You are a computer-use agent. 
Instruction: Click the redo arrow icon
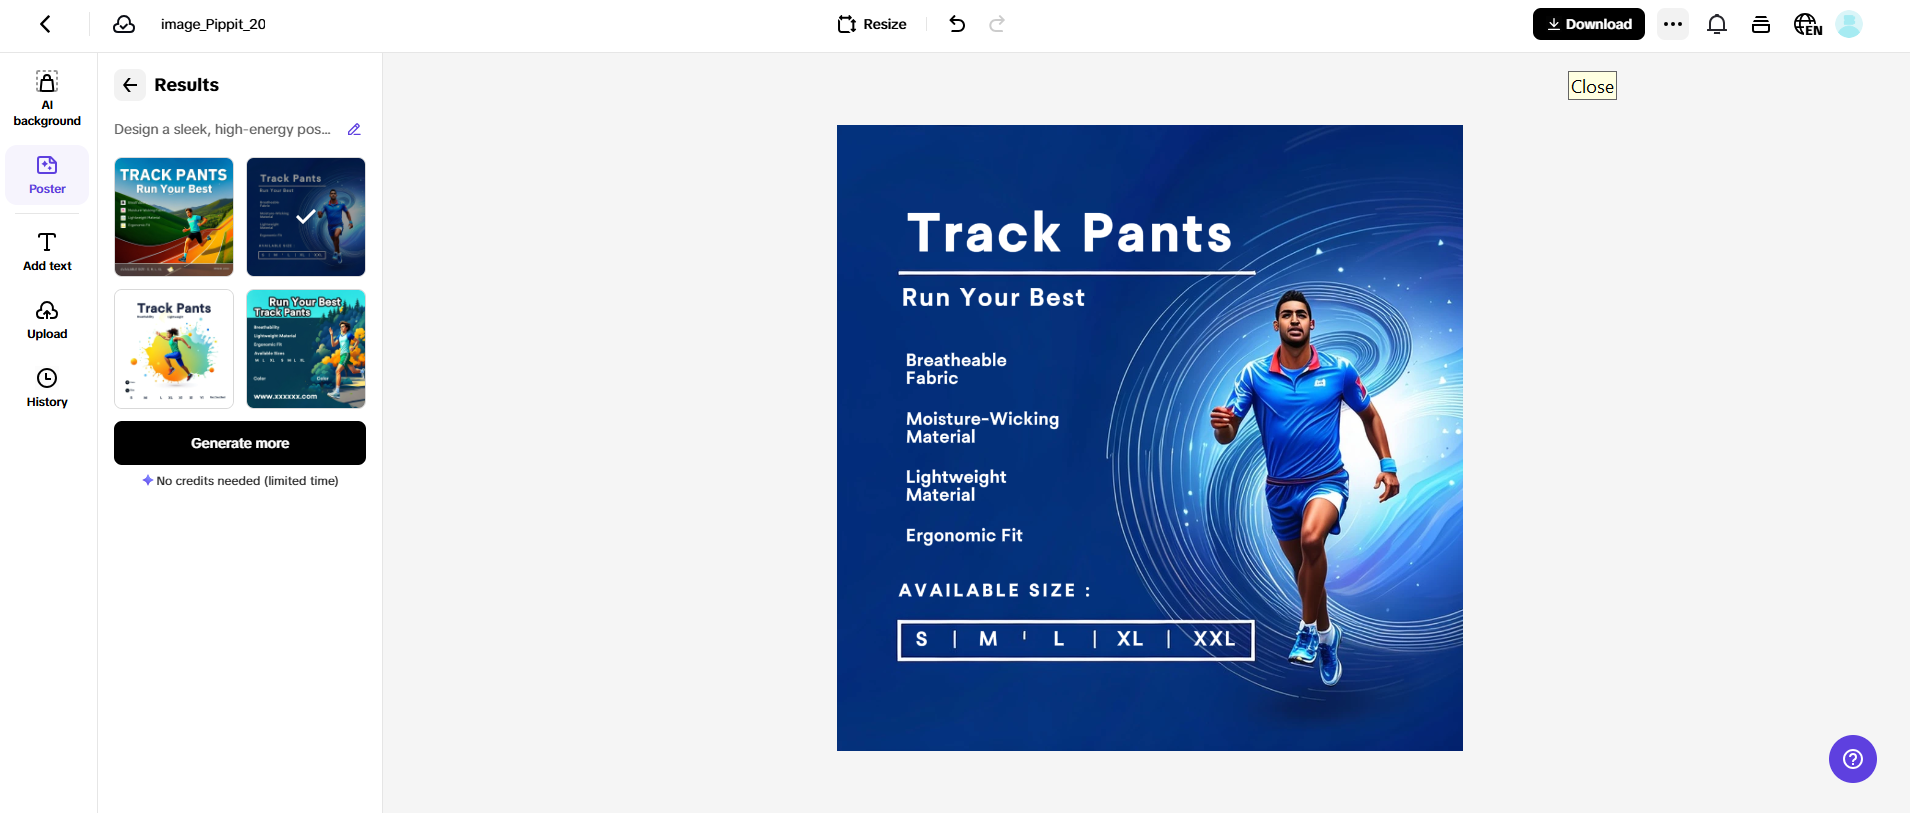point(996,24)
